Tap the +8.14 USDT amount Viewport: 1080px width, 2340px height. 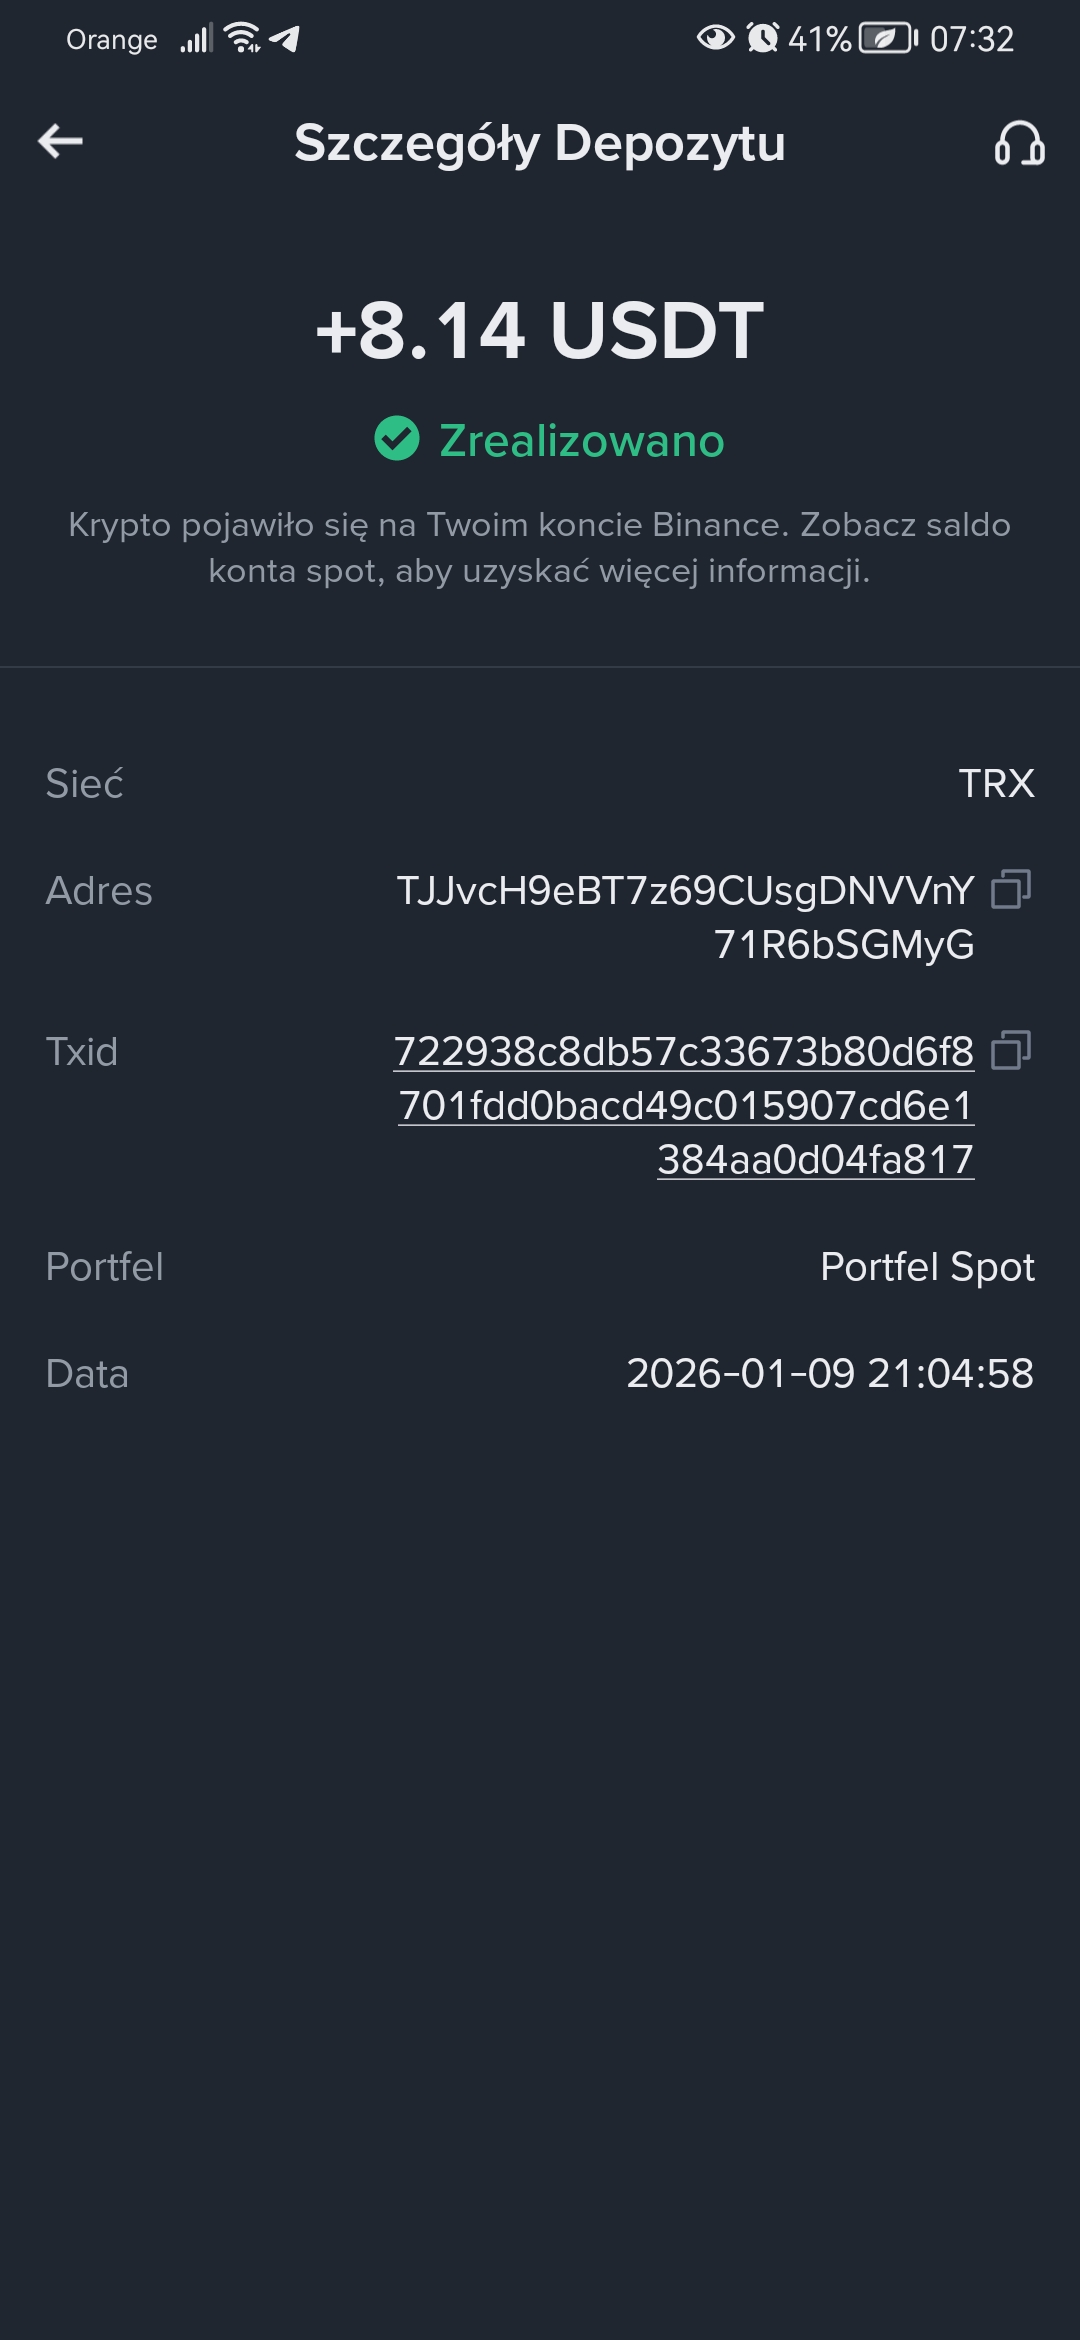coord(540,330)
